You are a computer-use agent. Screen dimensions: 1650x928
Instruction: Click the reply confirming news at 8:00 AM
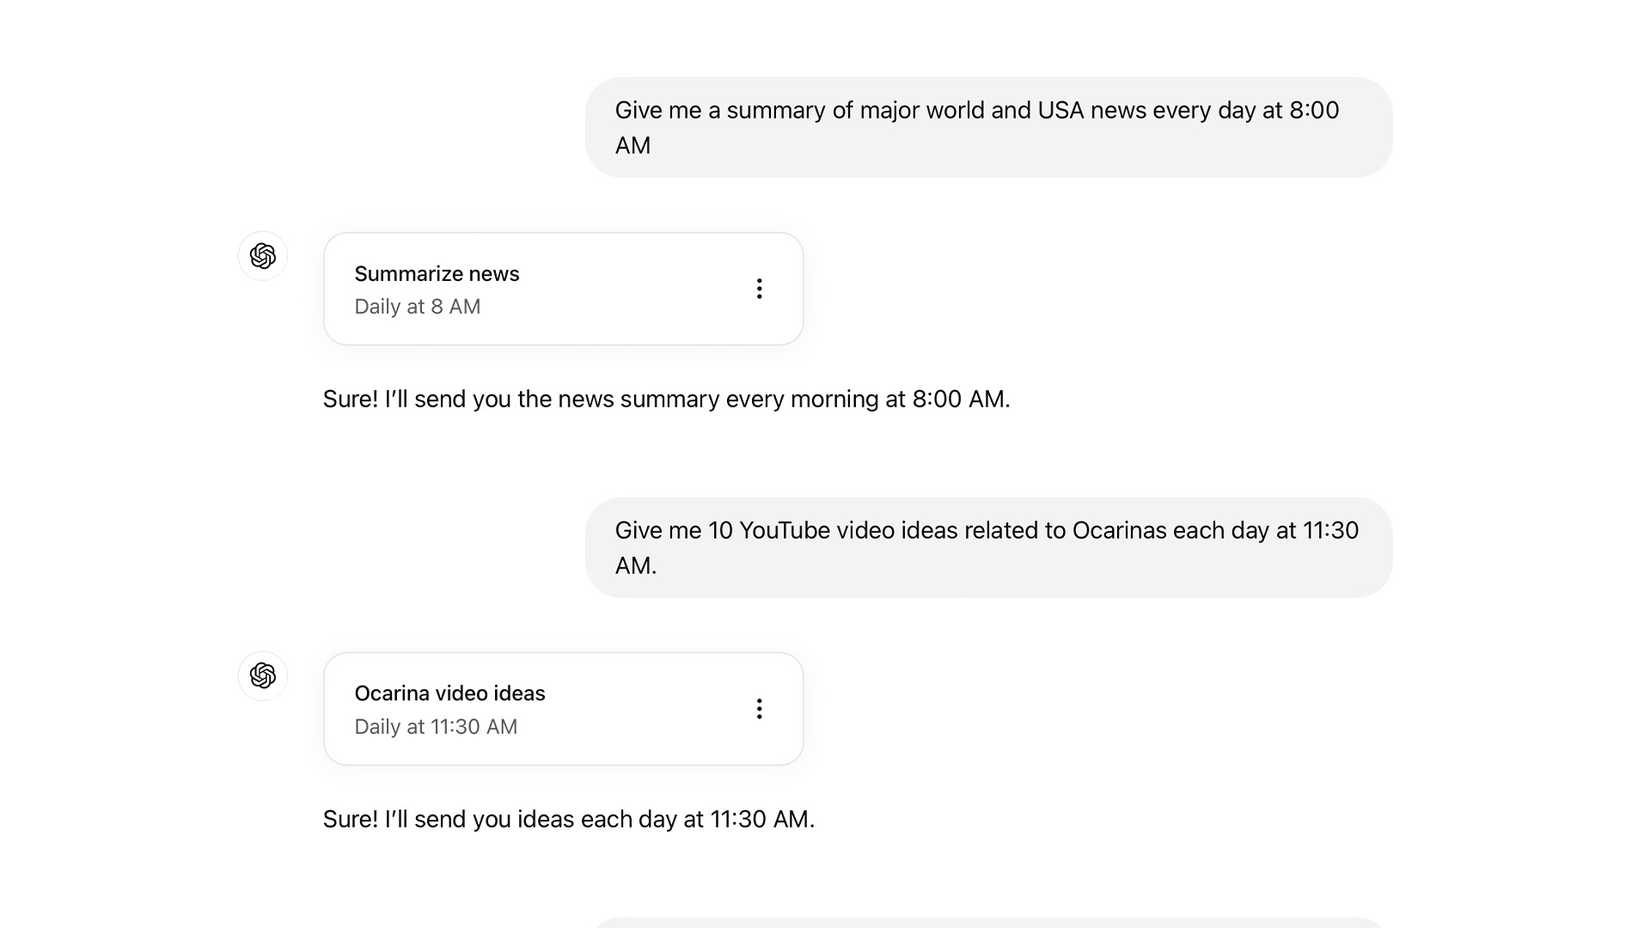point(665,398)
